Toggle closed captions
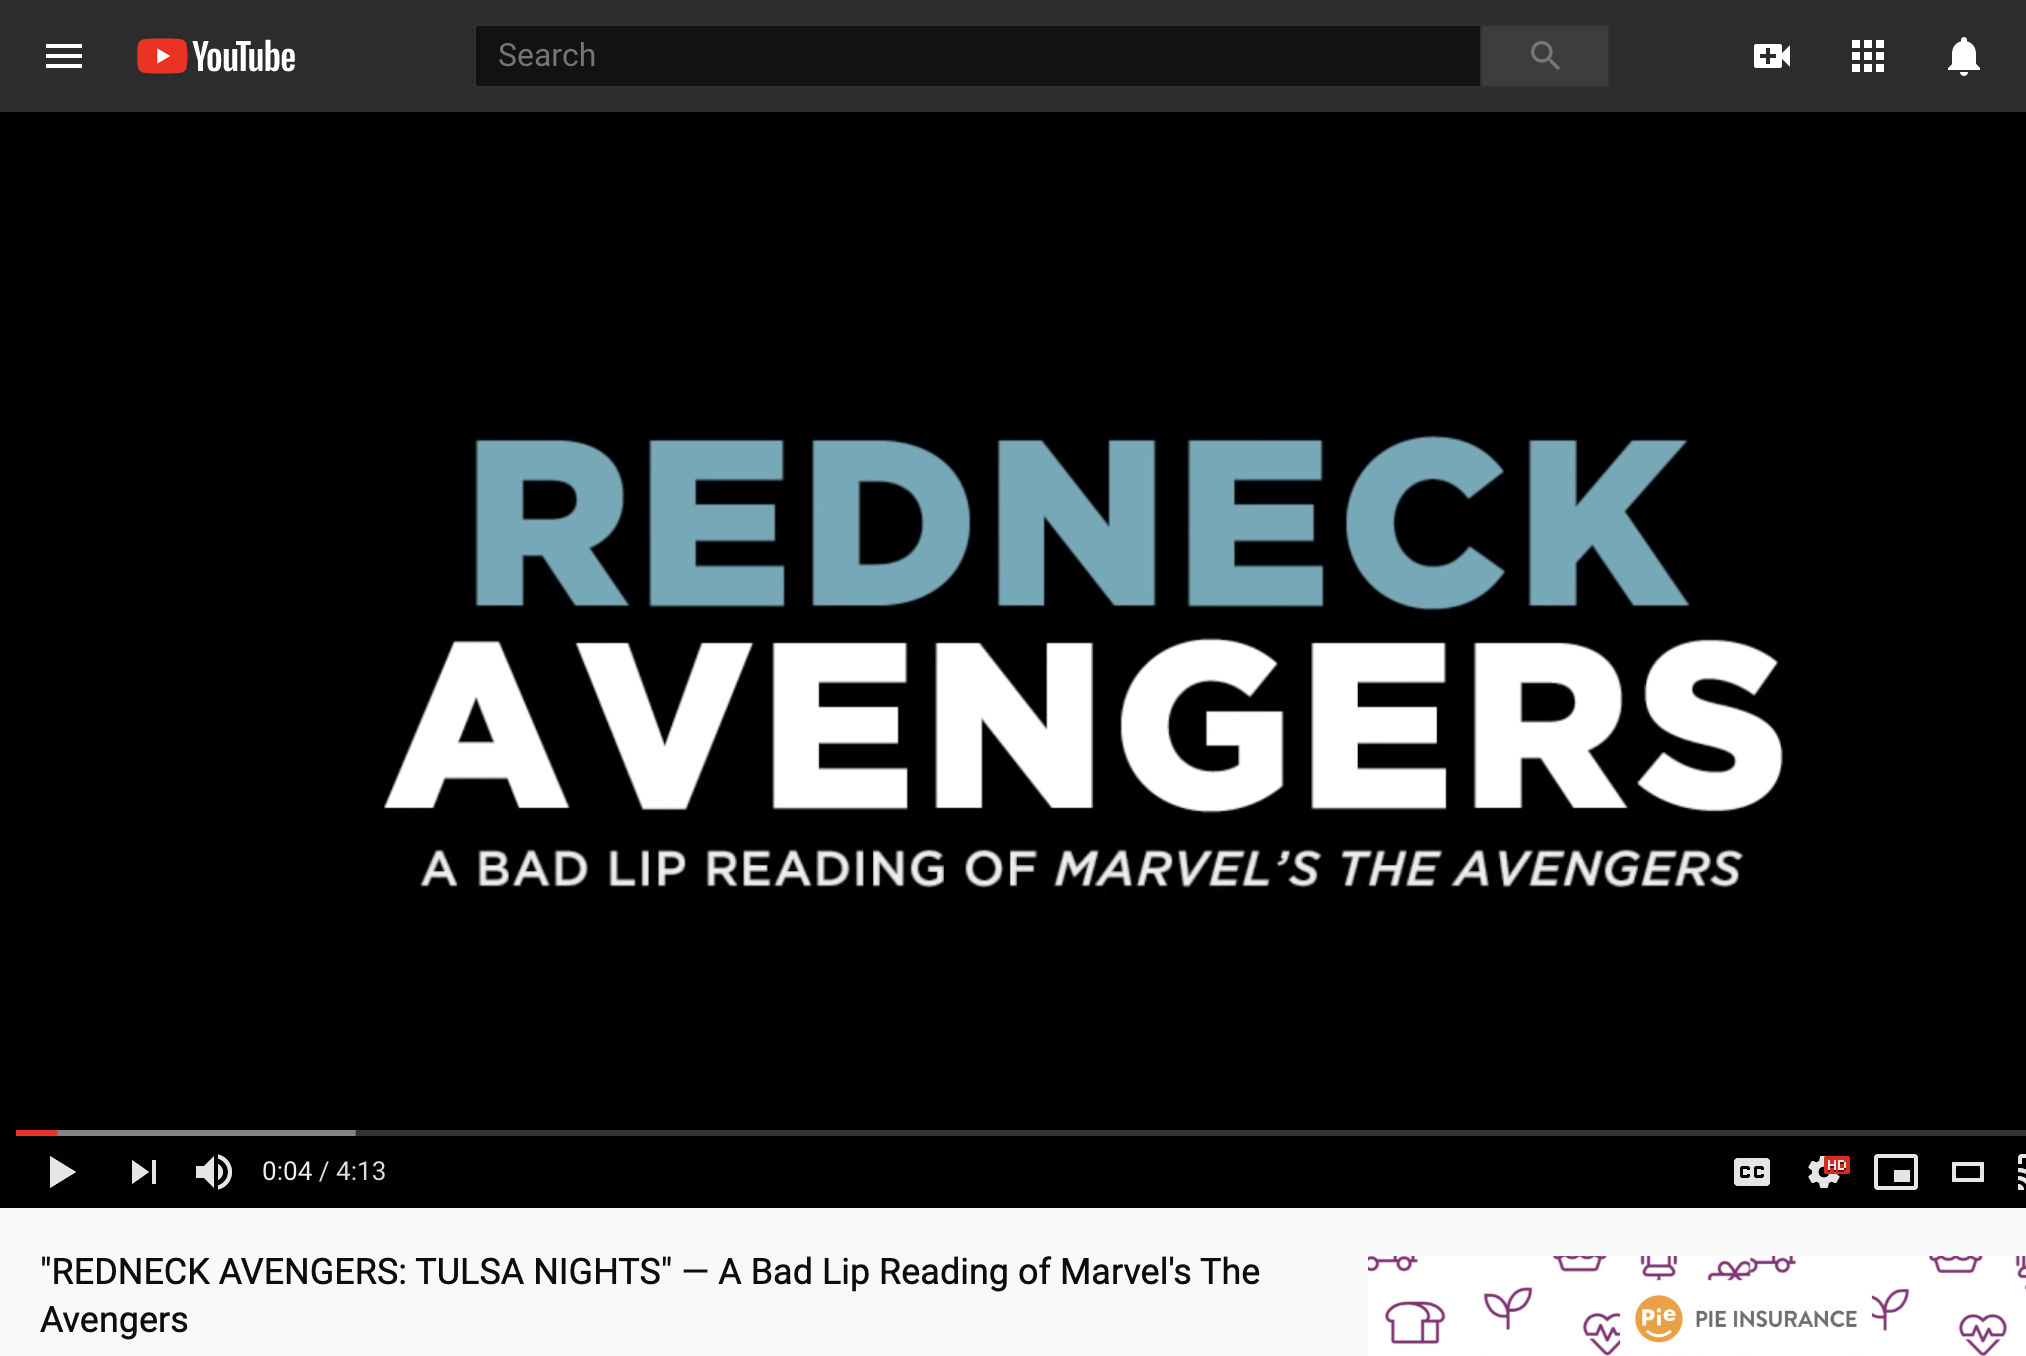Image resolution: width=2026 pixels, height=1356 pixels. 1751,1172
